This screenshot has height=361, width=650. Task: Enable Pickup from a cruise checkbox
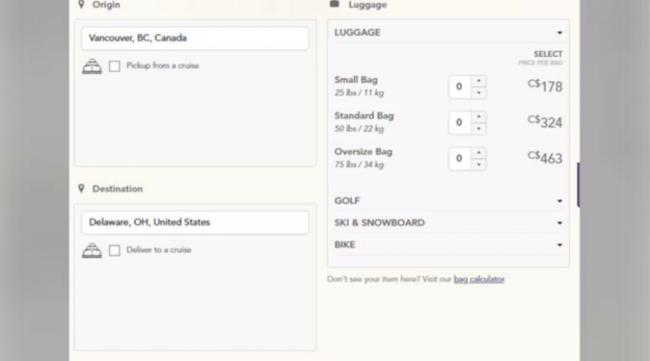pyautogui.click(x=114, y=66)
